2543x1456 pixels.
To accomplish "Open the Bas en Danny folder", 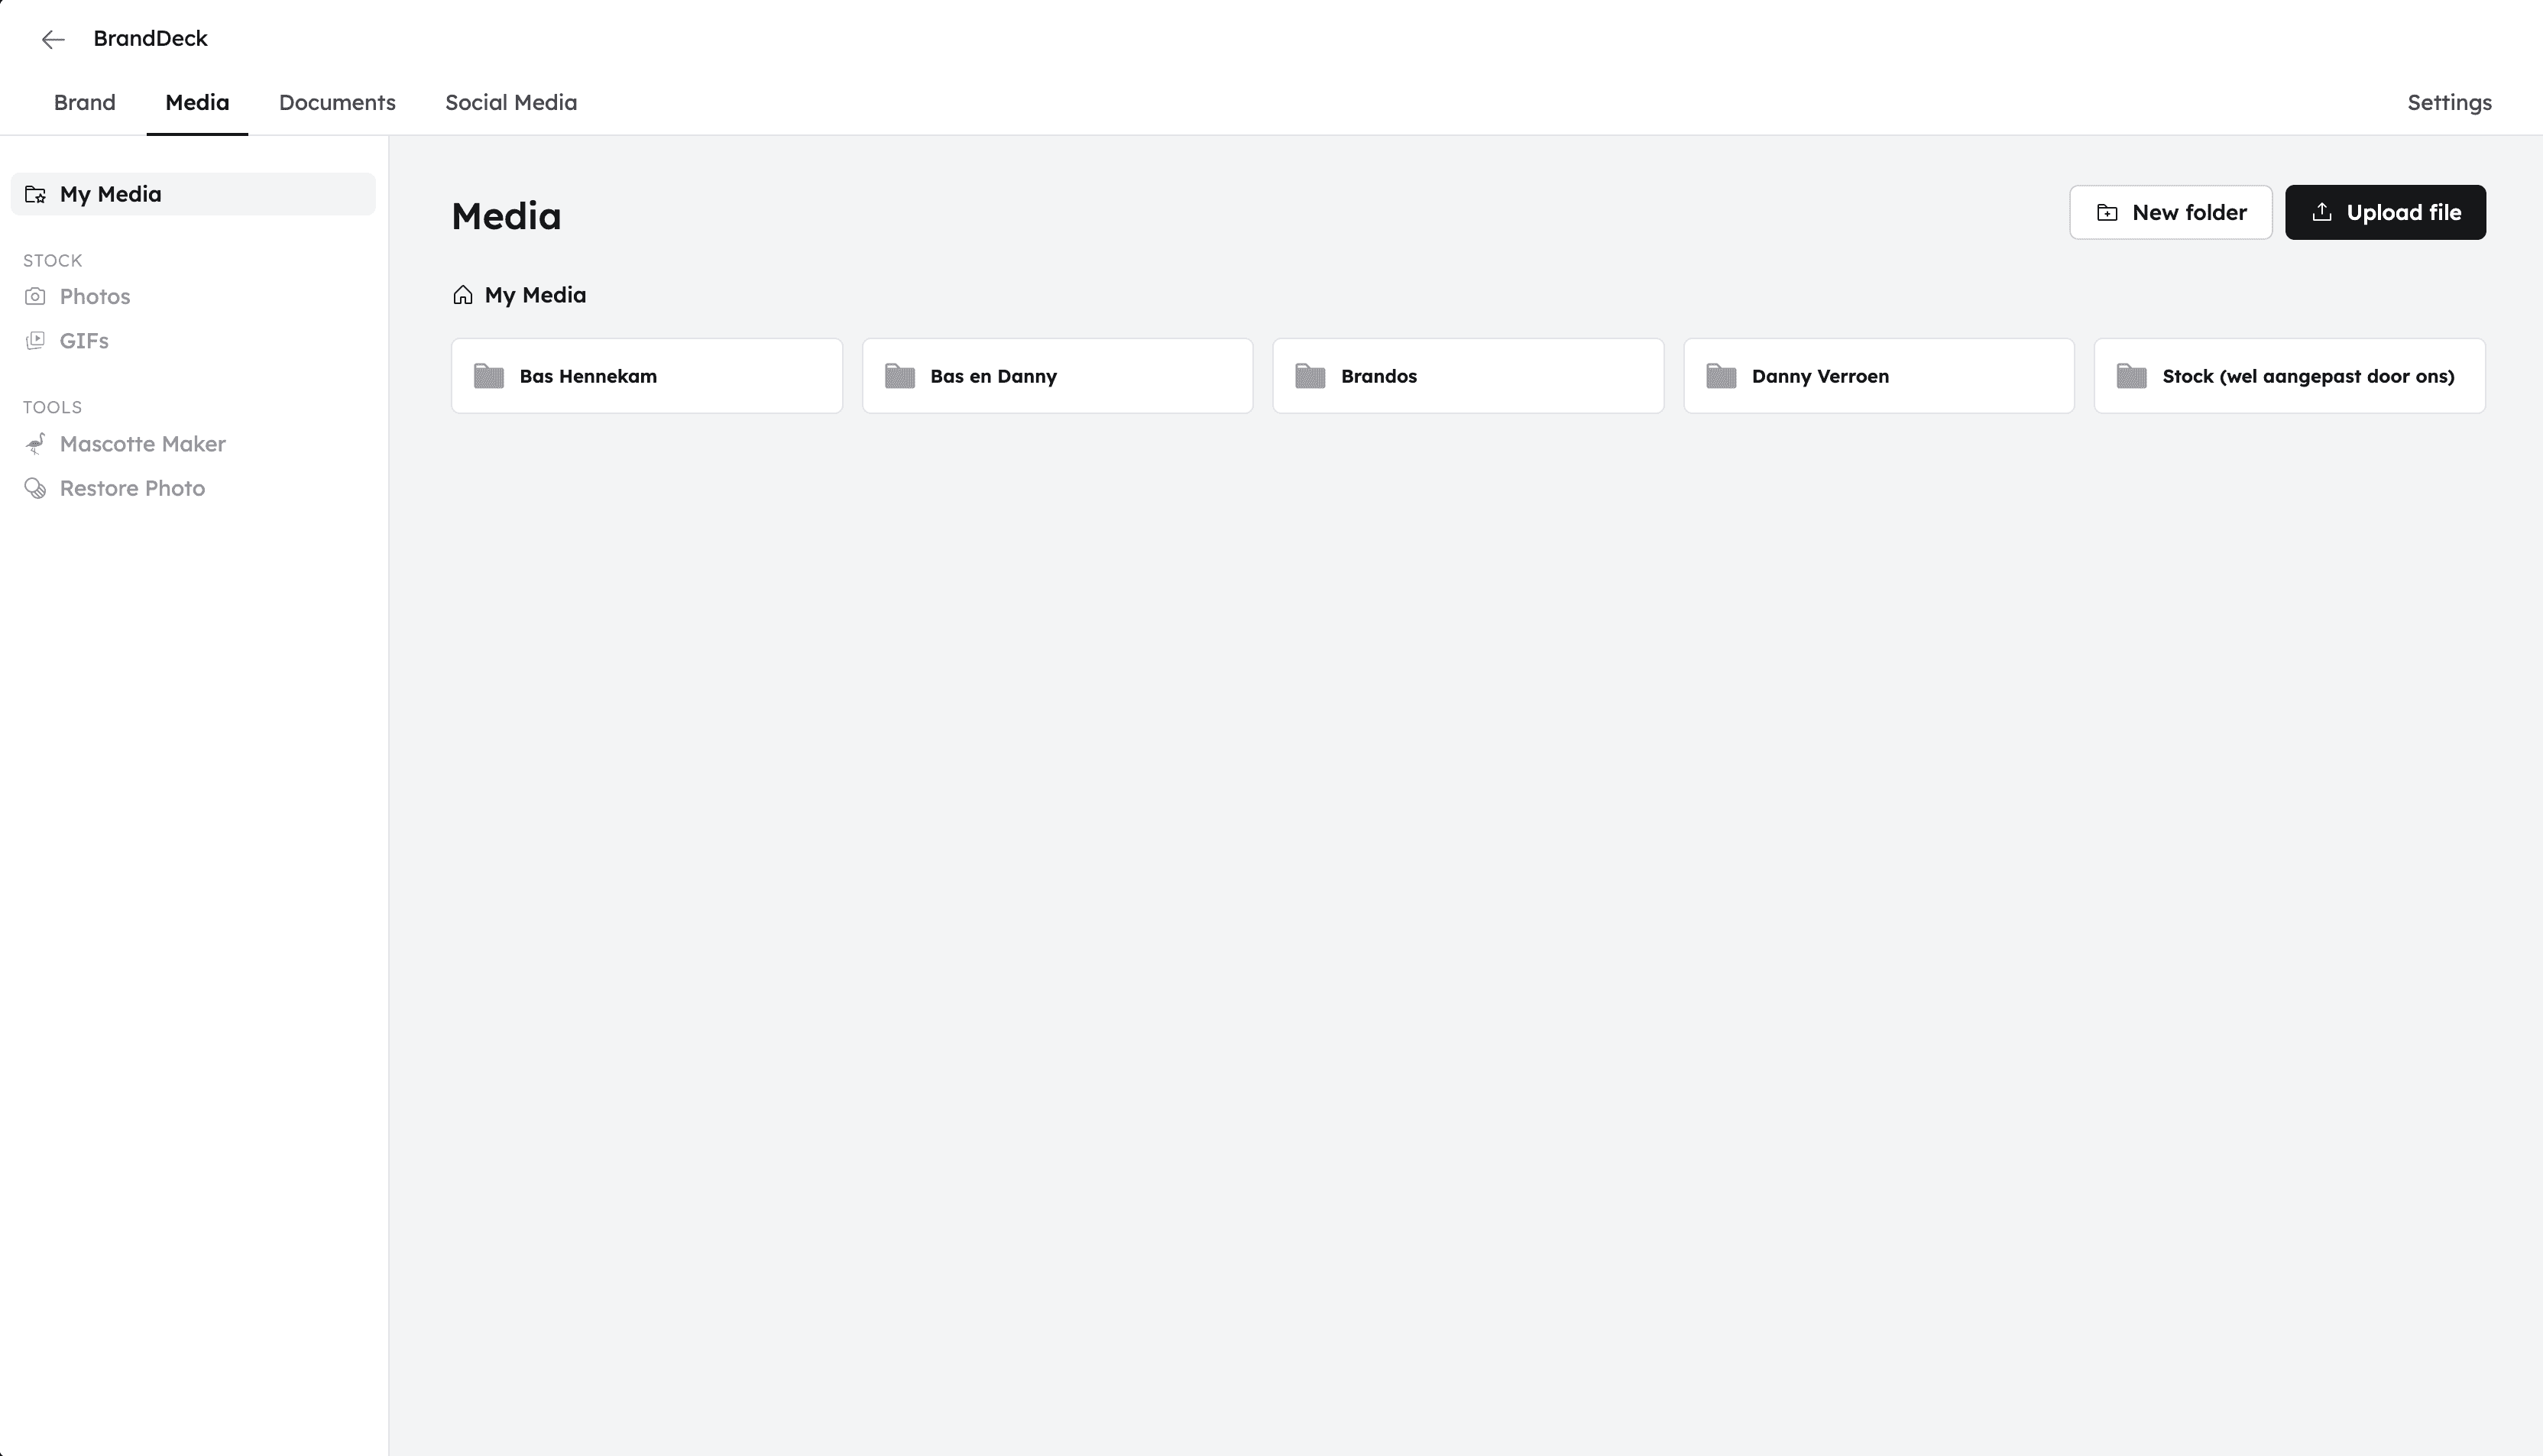I will tap(1057, 376).
